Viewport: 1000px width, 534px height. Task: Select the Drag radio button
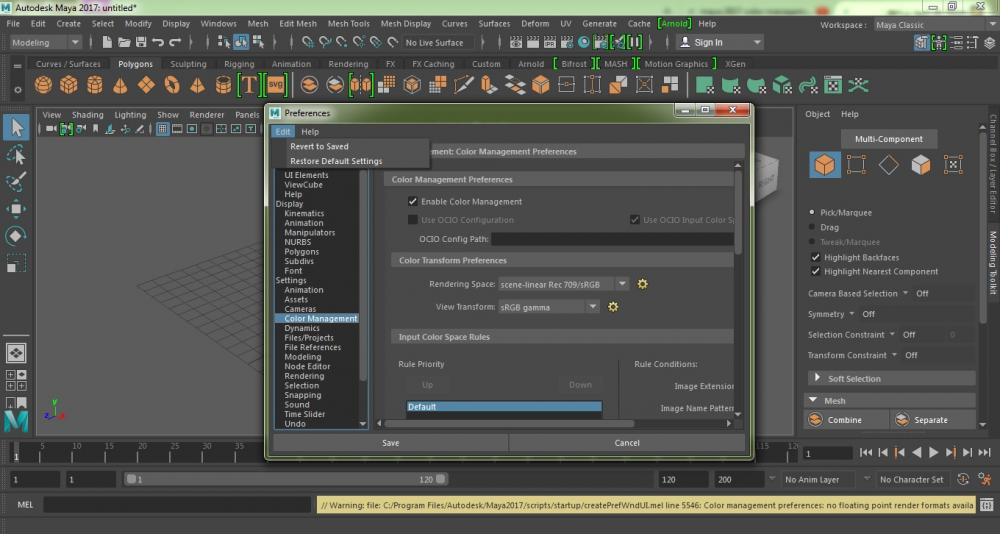pos(811,227)
